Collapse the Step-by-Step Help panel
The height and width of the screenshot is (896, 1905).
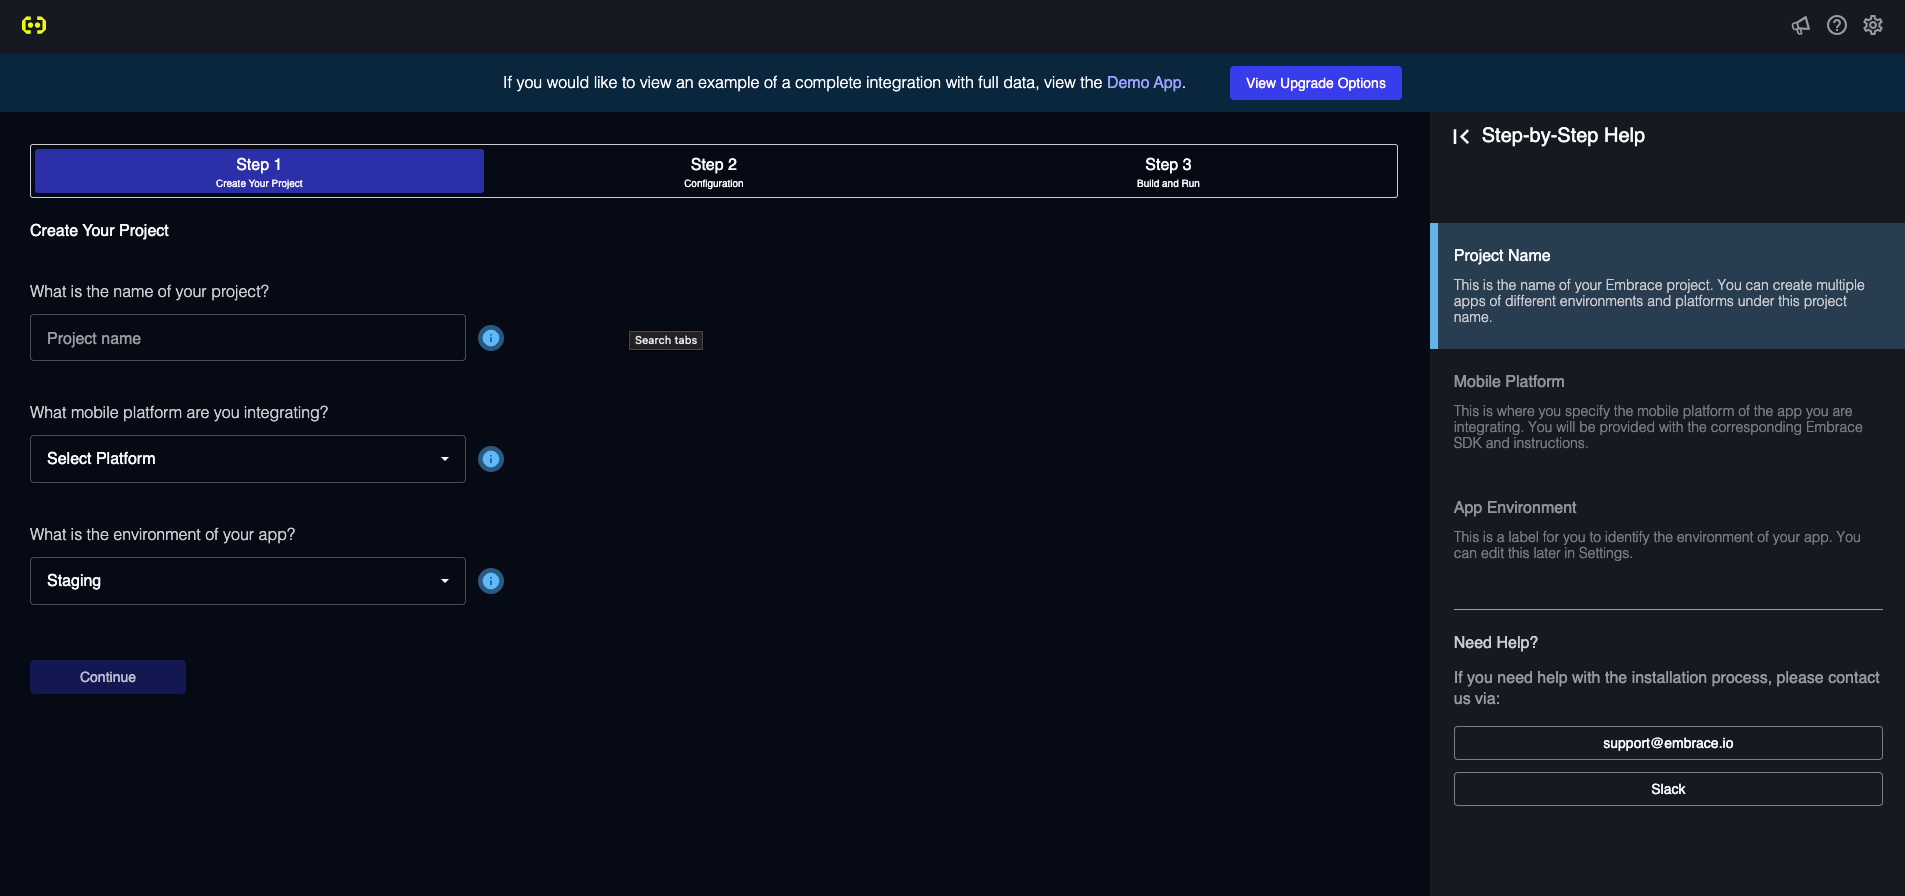tap(1461, 136)
